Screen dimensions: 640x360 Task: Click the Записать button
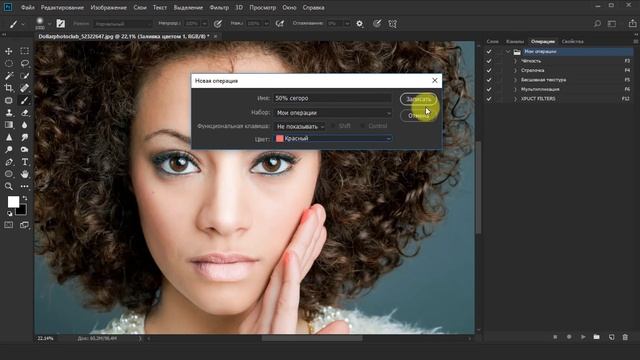click(x=418, y=99)
